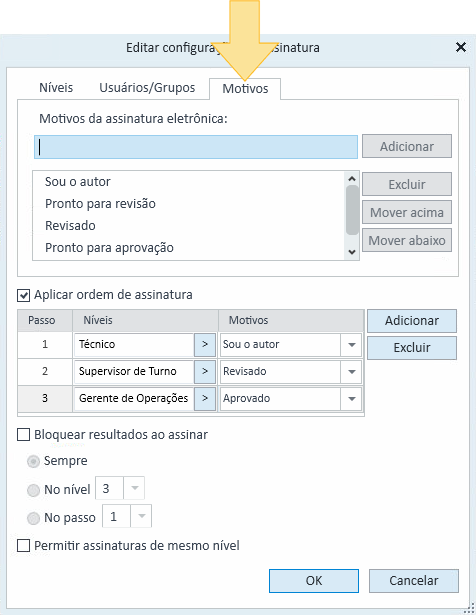Viewport: 476px width, 615px height.
Task: Check Permitir assinaturas de mesmo nível
Action: click(24, 546)
